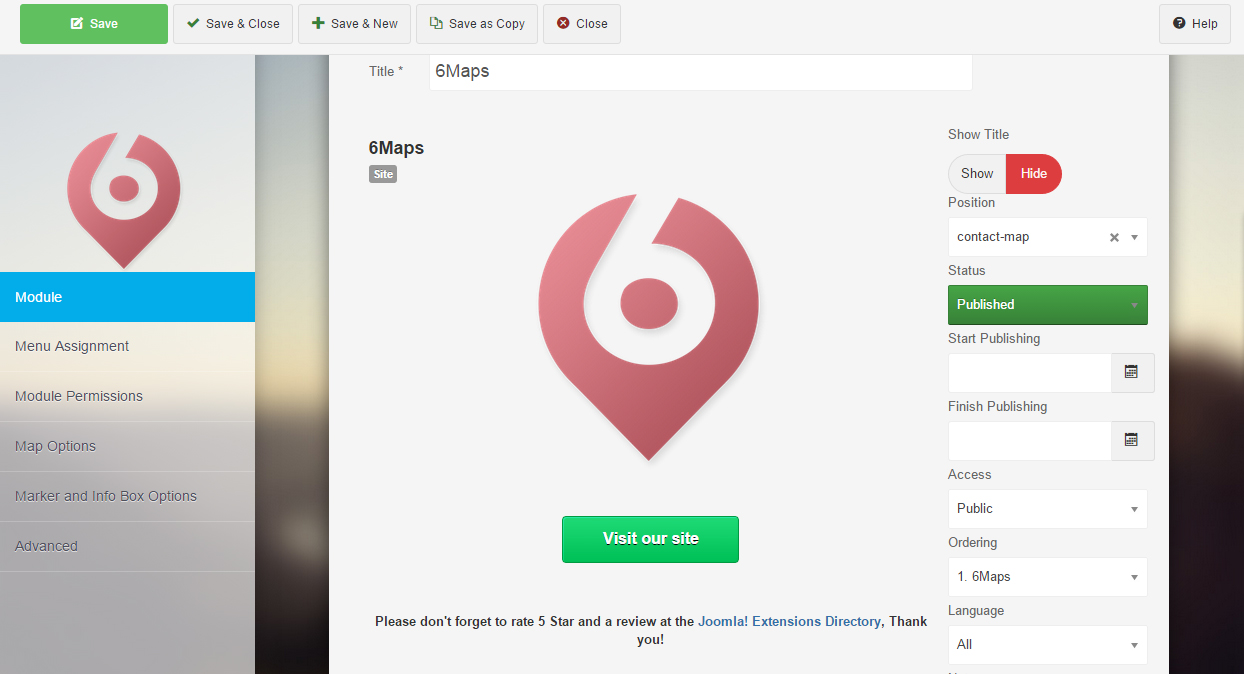The width and height of the screenshot is (1244, 674).
Task: Open the Finish Publishing calendar icon
Action: (x=1132, y=440)
